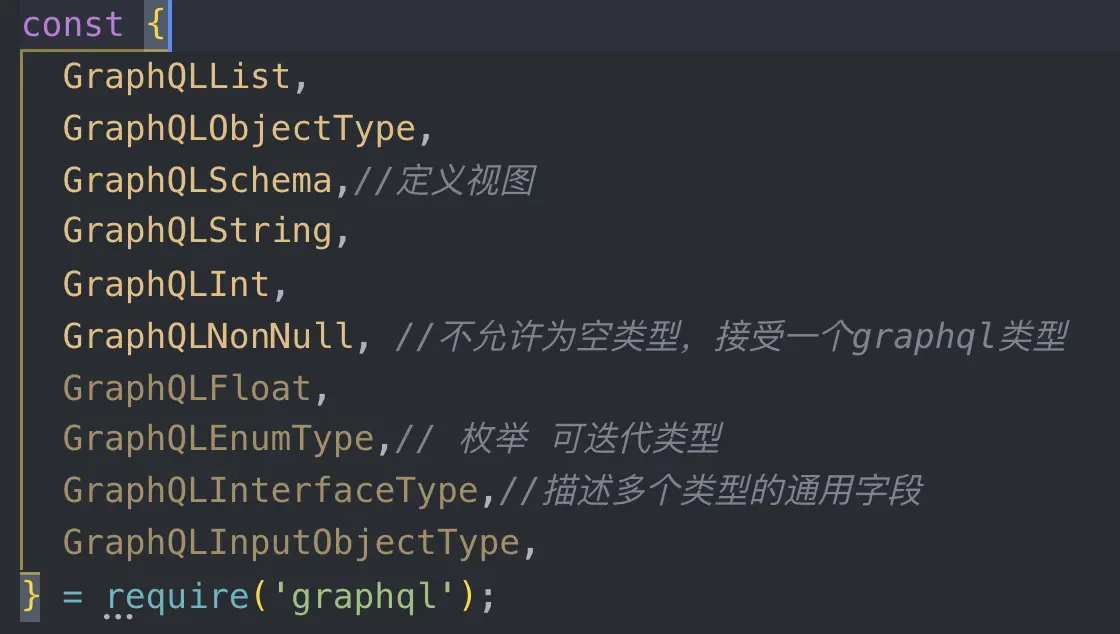Click the GraphQLEnumType identifier
The image size is (1120, 634).
point(217,440)
